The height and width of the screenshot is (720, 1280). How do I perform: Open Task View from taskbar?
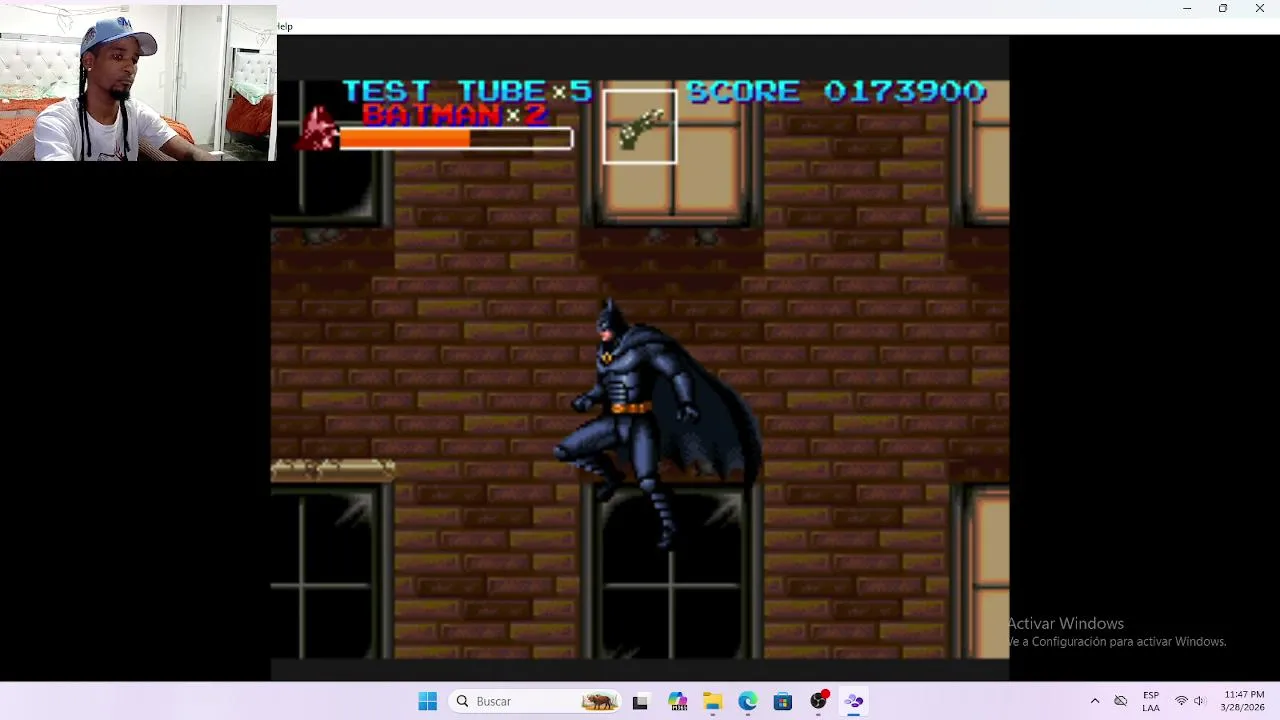[x=640, y=701]
